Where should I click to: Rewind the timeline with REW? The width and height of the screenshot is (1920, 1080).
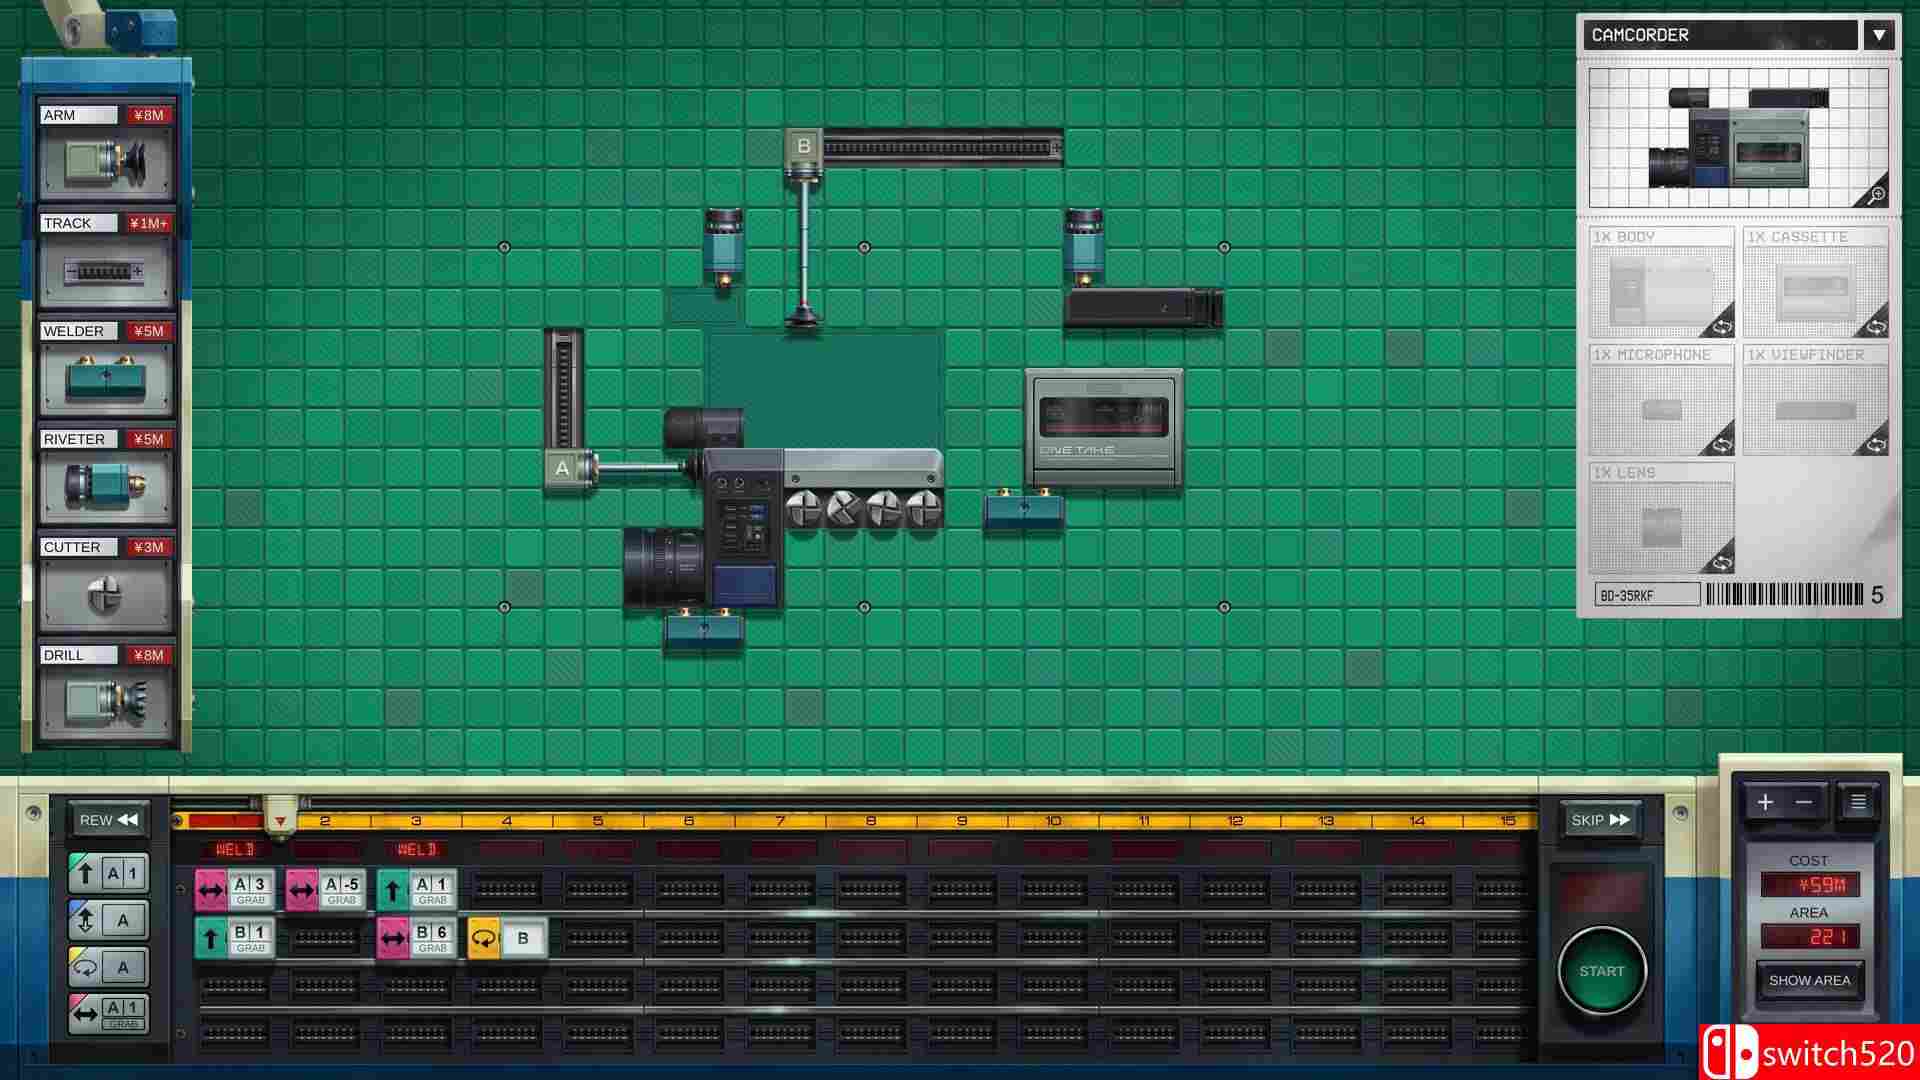coord(109,820)
